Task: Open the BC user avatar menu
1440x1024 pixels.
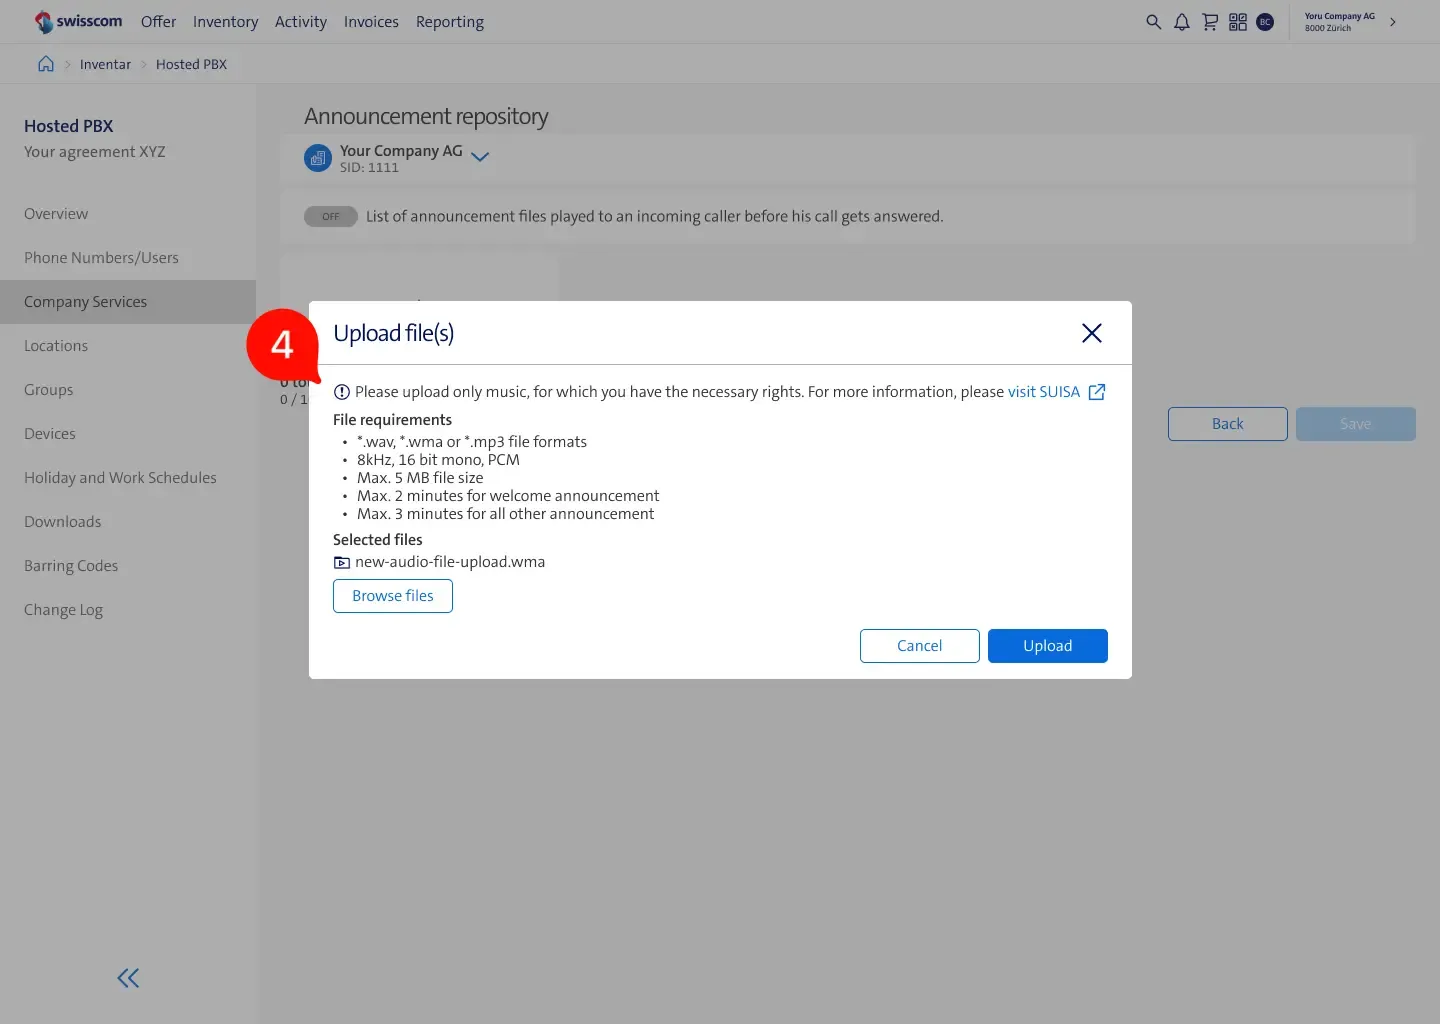Action: coord(1265,21)
